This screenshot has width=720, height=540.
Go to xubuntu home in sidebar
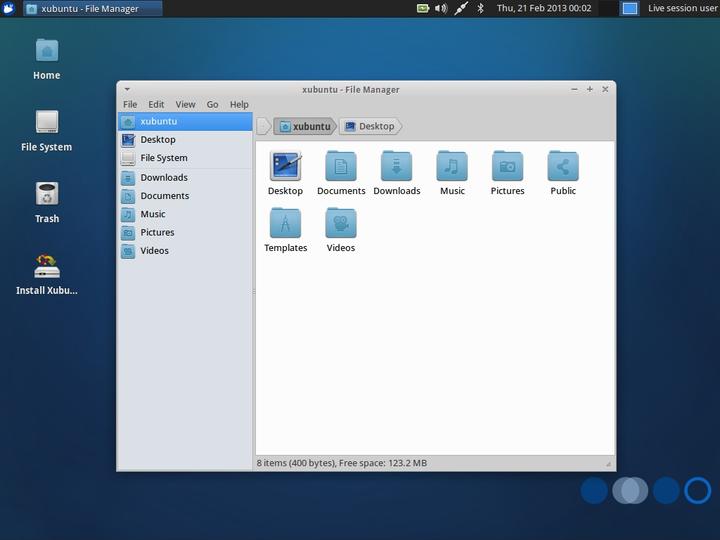(x=186, y=121)
